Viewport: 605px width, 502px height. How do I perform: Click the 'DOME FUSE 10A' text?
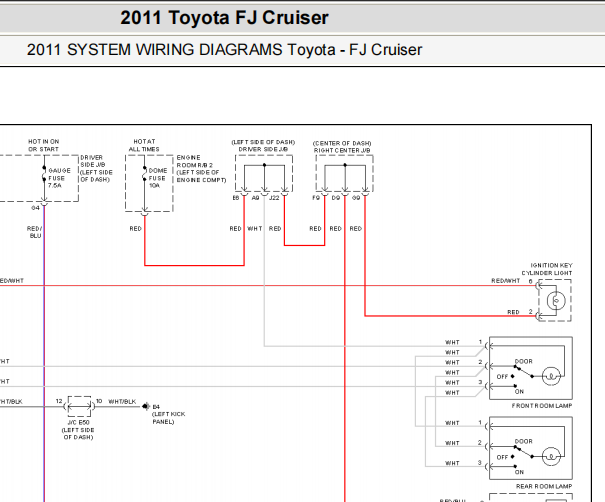(157, 178)
